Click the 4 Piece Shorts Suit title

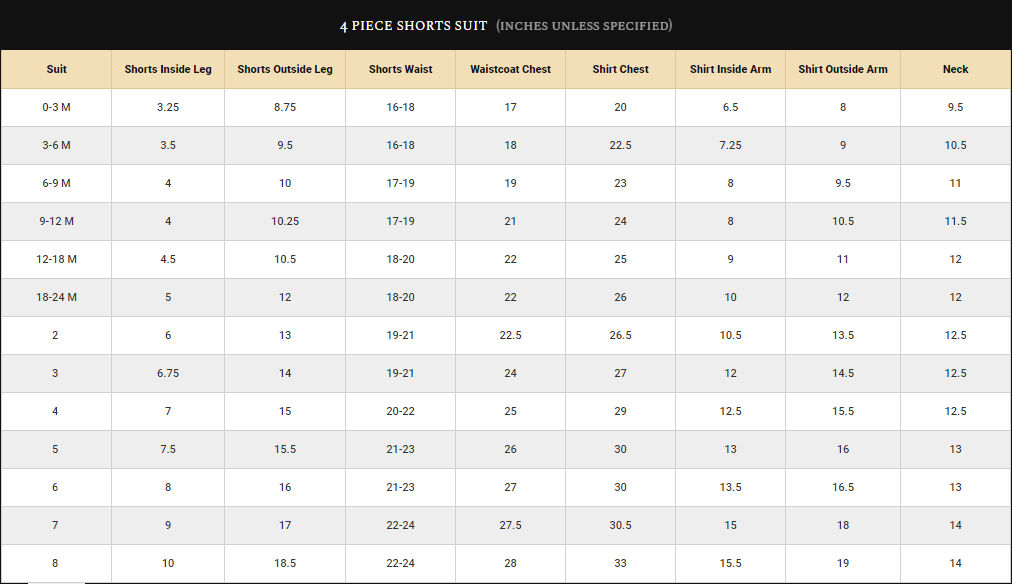click(413, 25)
